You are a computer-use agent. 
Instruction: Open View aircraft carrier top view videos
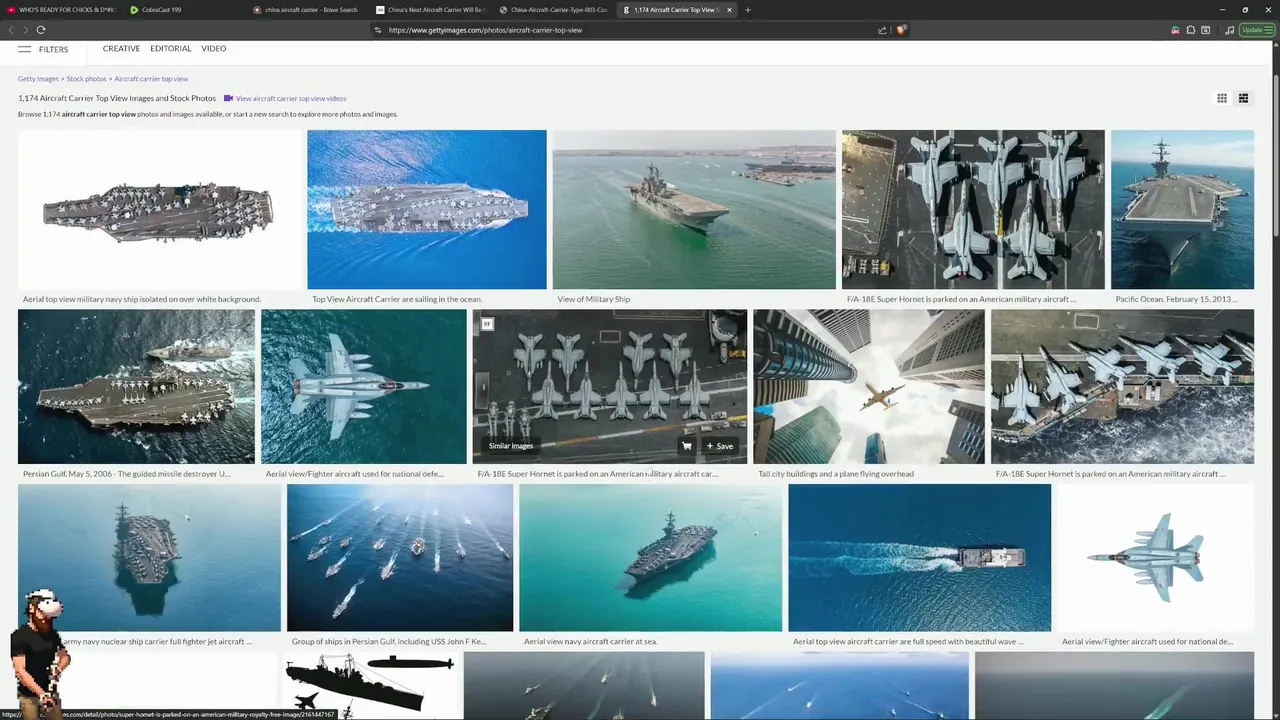click(x=291, y=98)
